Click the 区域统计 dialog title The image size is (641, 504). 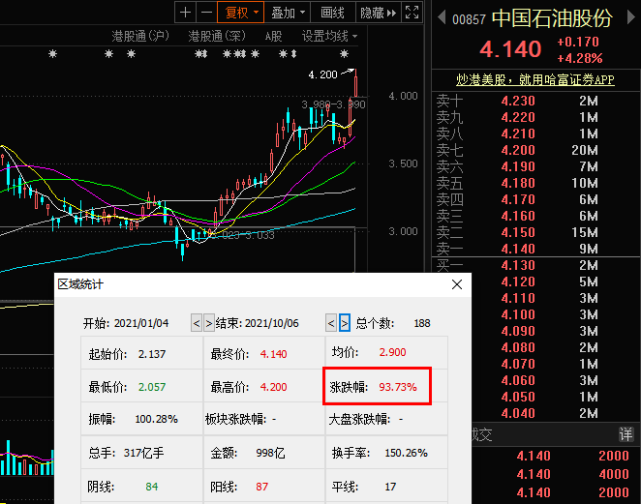[80, 284]
